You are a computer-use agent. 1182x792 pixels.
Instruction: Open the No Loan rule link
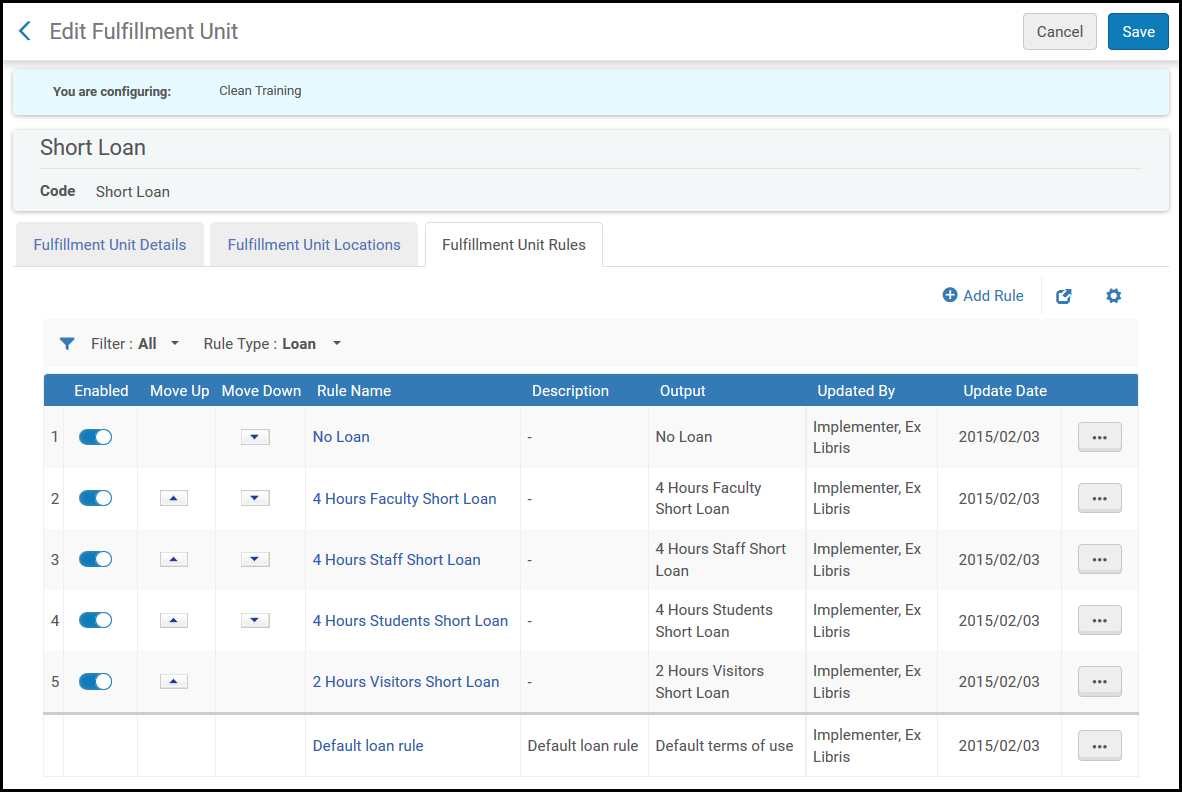[x=341, y=437]
